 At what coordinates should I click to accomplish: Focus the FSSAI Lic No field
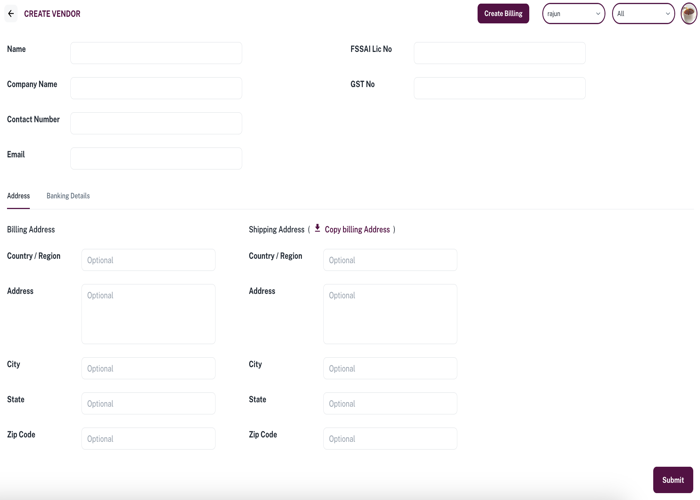(500, 53)
